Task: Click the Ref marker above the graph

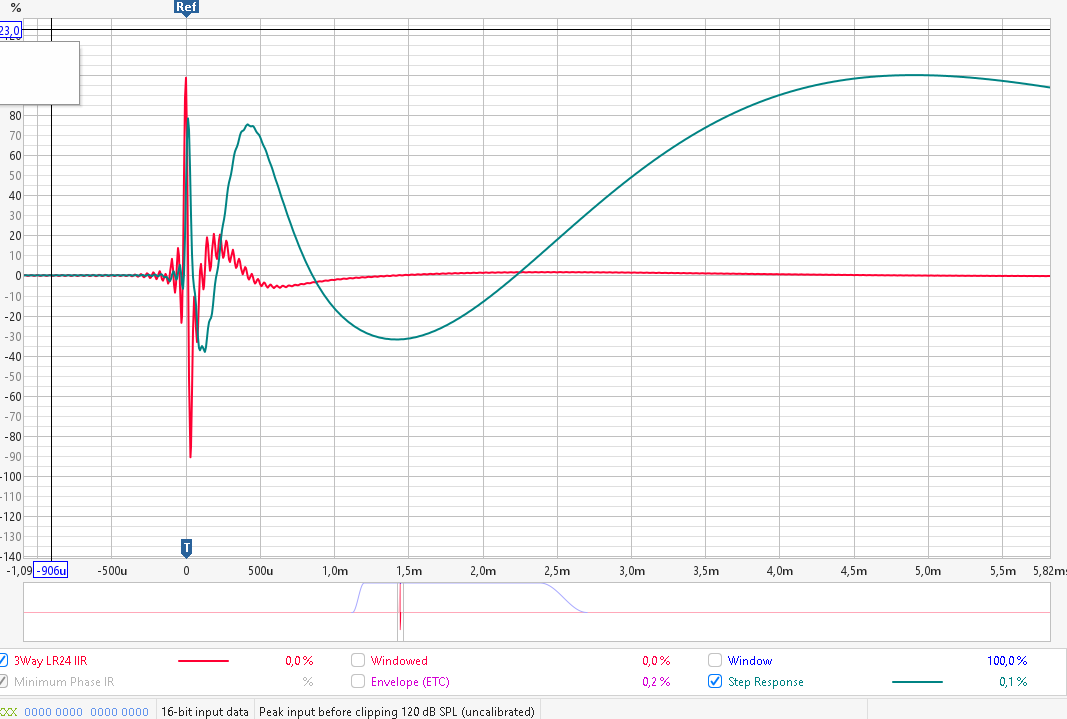Action: click(186, 8)
